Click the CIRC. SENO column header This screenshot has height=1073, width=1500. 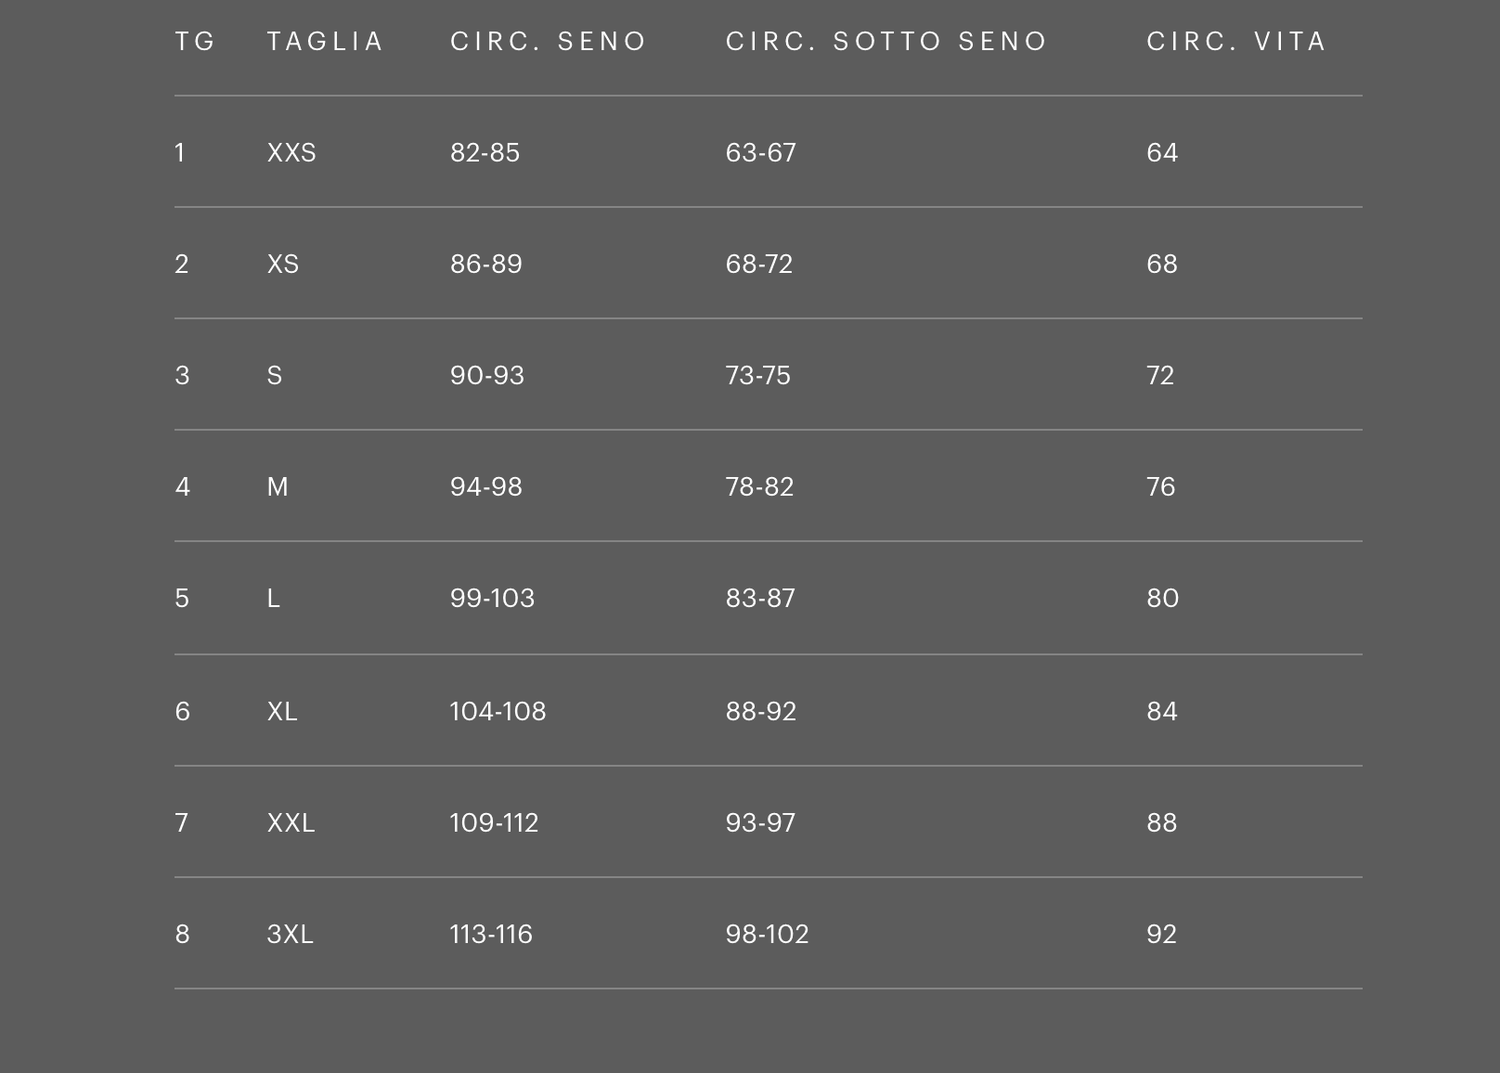548,42
